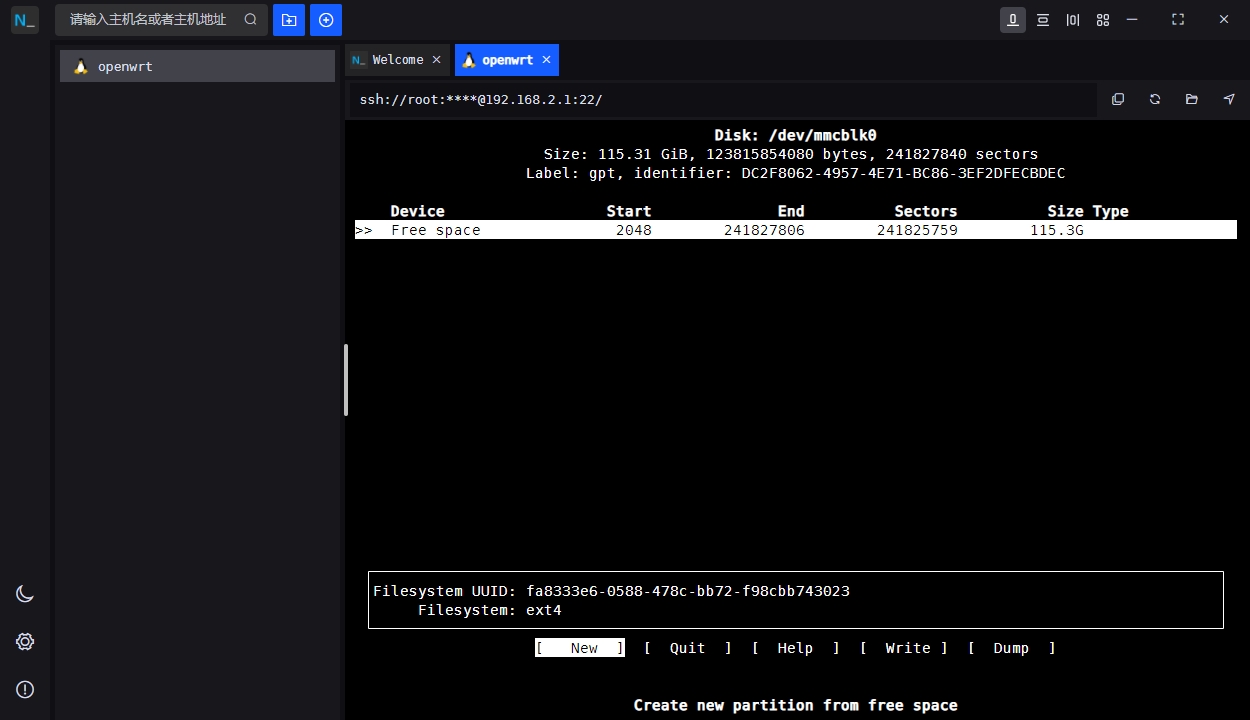
Task: Click the search magnifier icon in host field
Action: pyautogui.click(x=250, y=20)
